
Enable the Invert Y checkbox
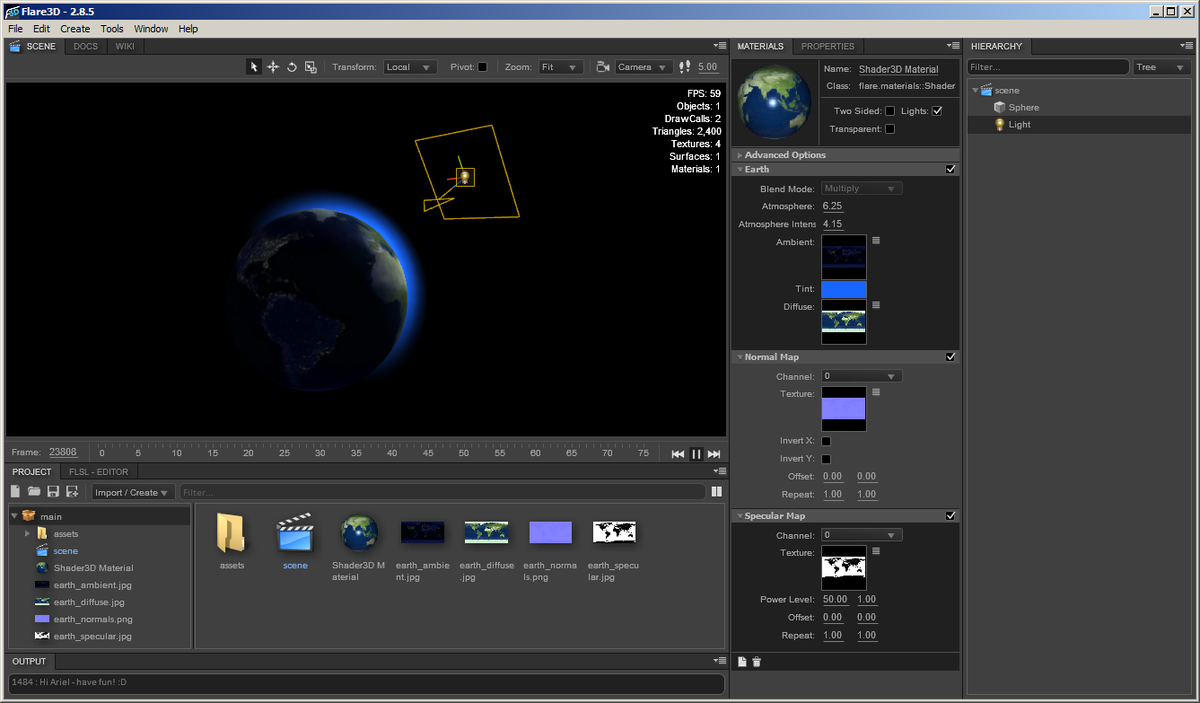click(x=826, y=459)
